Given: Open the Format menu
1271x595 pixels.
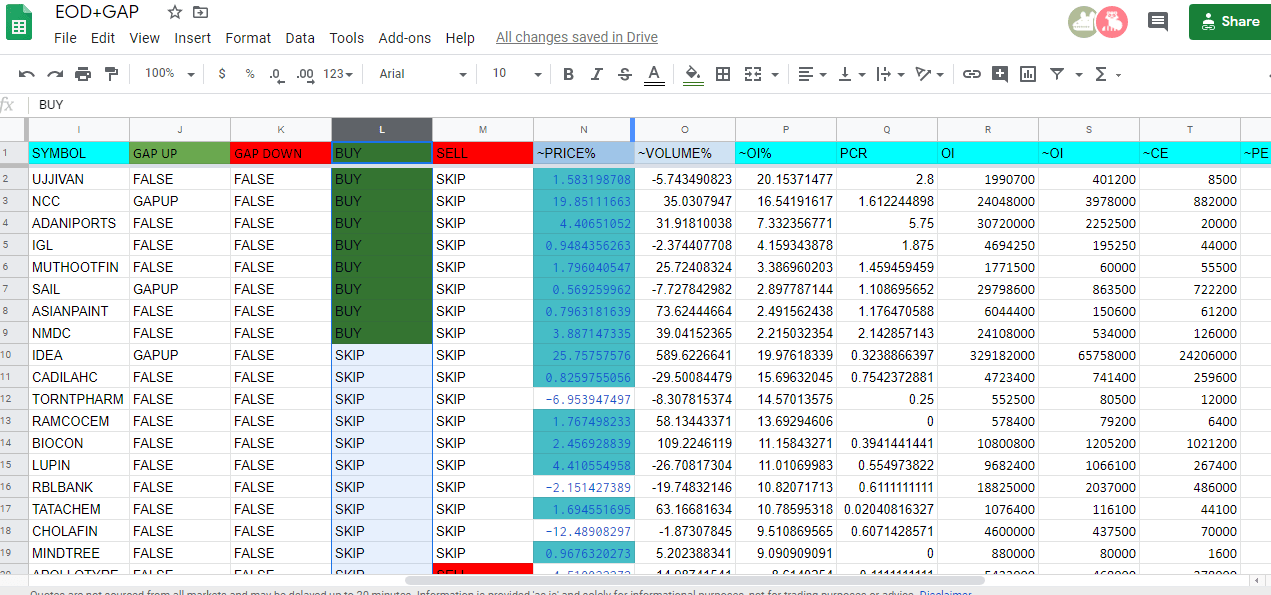Looking at the screenshot, I should 248,38.
